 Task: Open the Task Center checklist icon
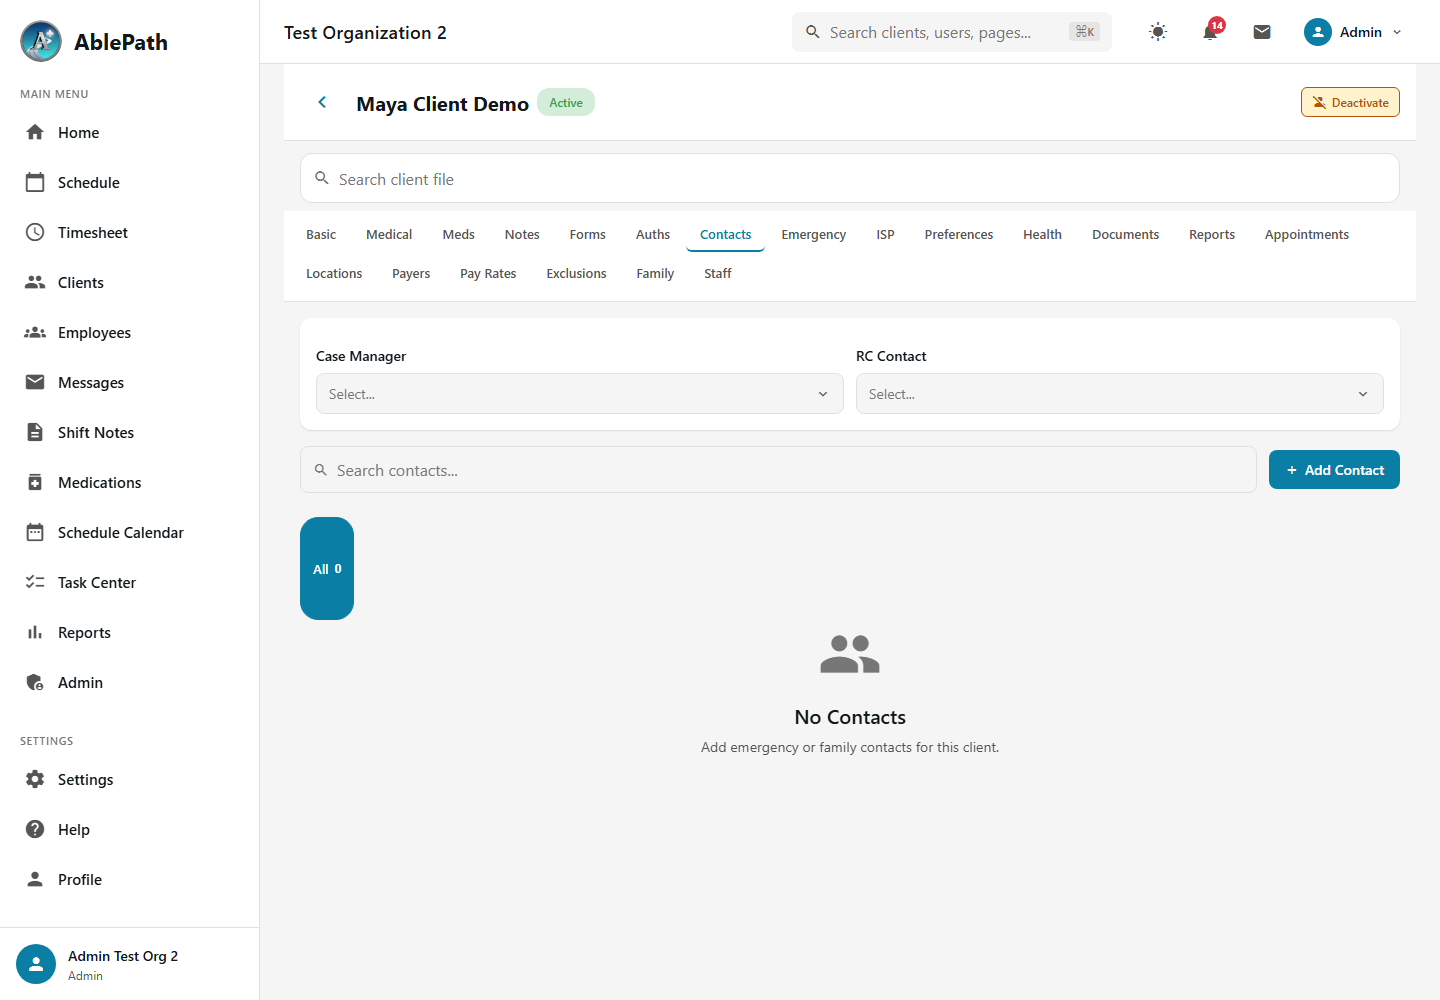[x=35, y=582]
